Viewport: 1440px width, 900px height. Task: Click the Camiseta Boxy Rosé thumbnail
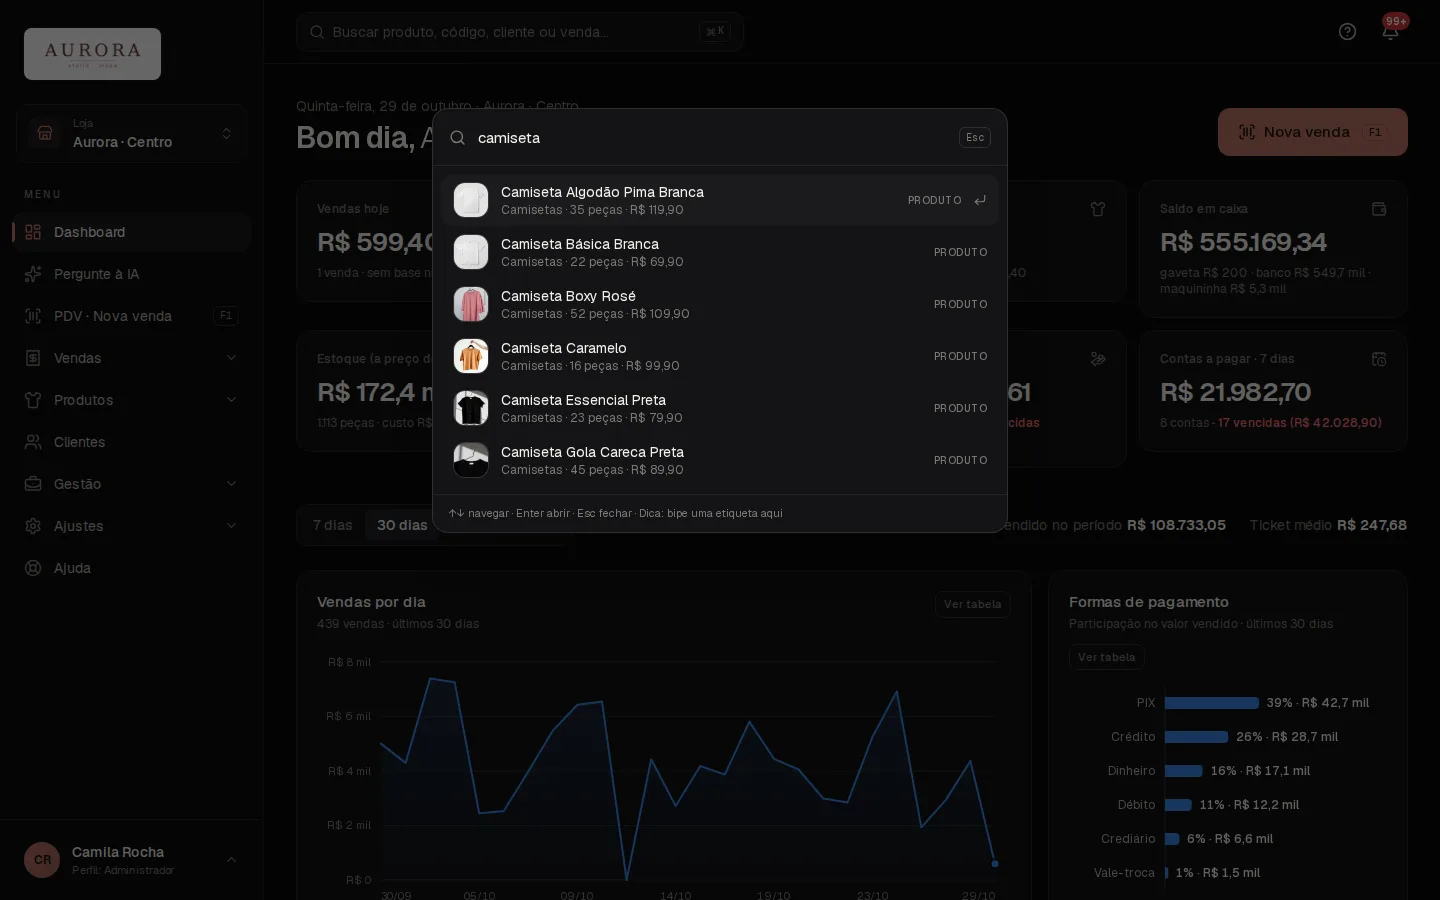pos(471,304)
